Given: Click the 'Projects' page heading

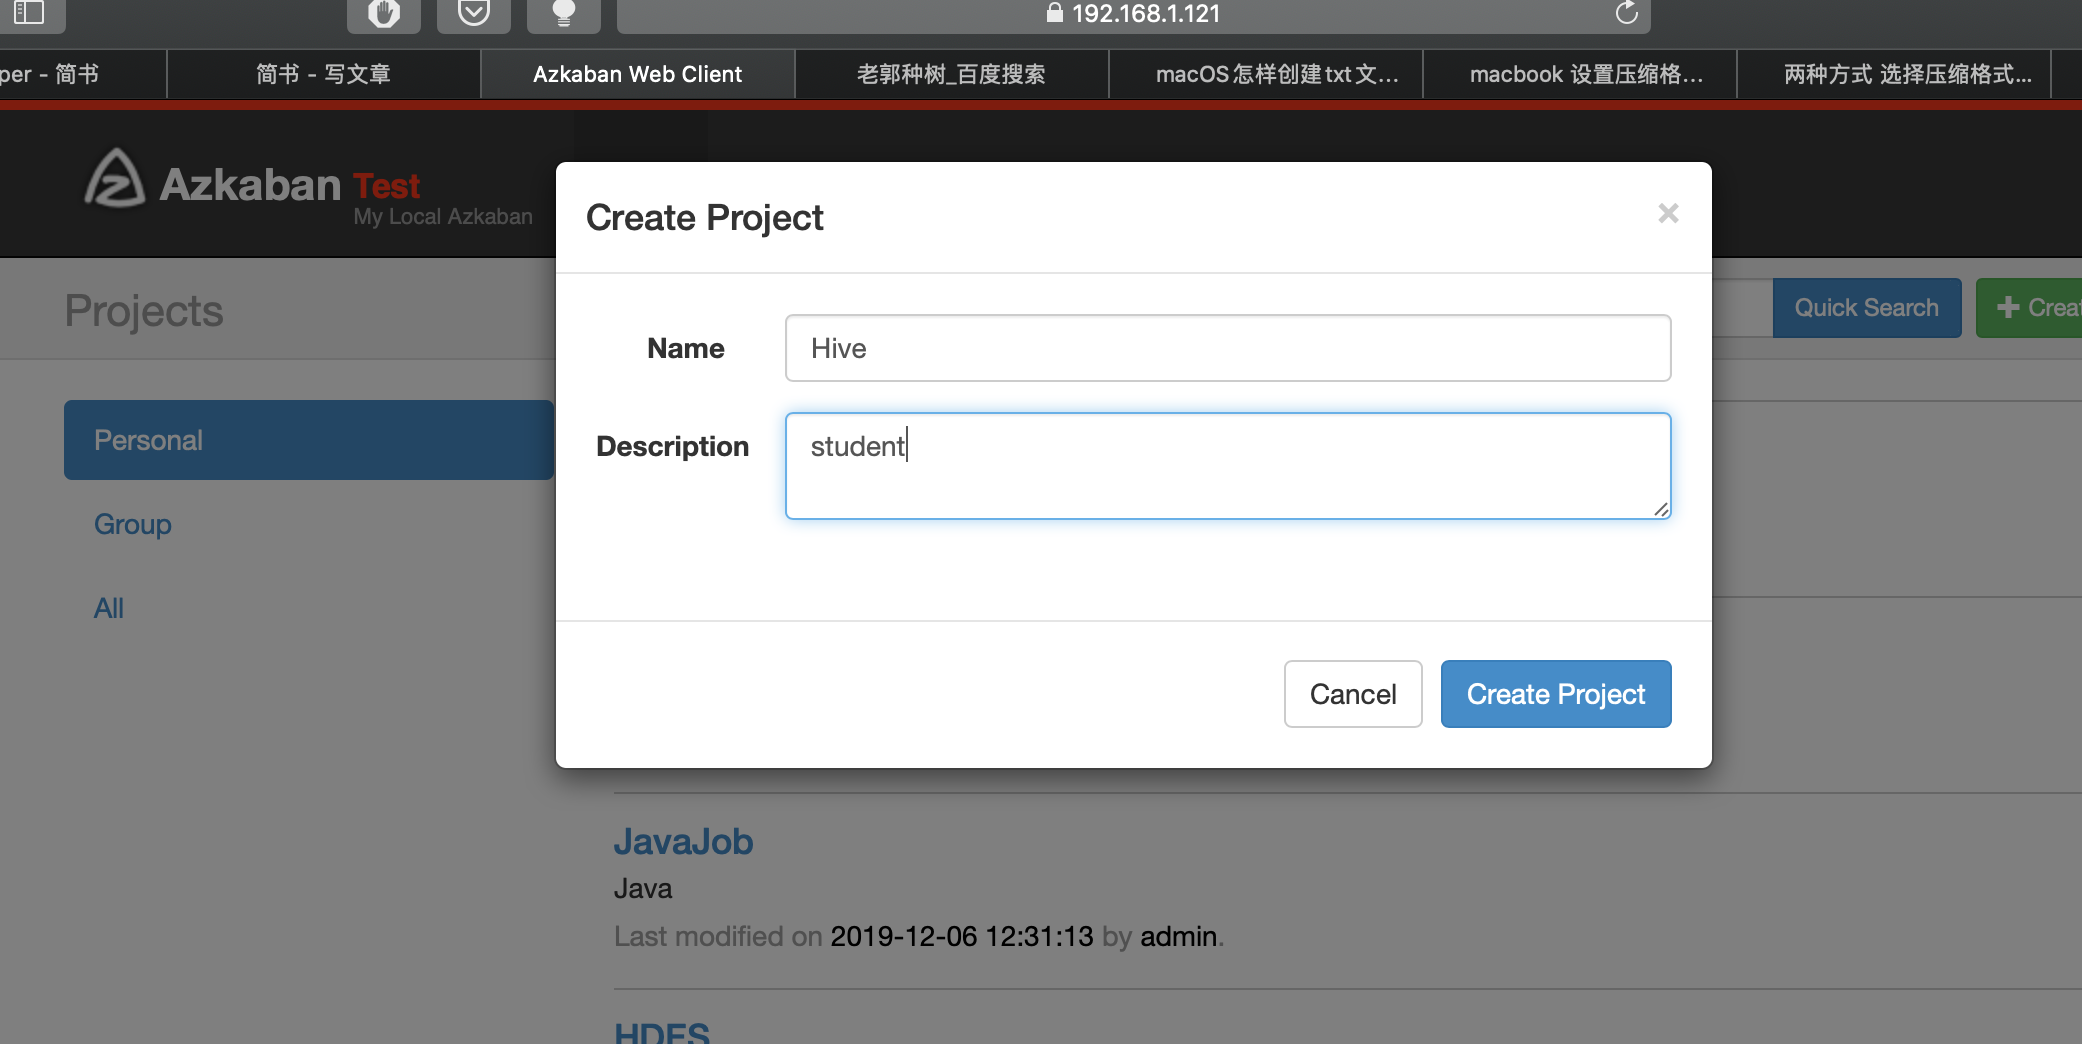Looking at the screenshot, I should tap(144, 310).
